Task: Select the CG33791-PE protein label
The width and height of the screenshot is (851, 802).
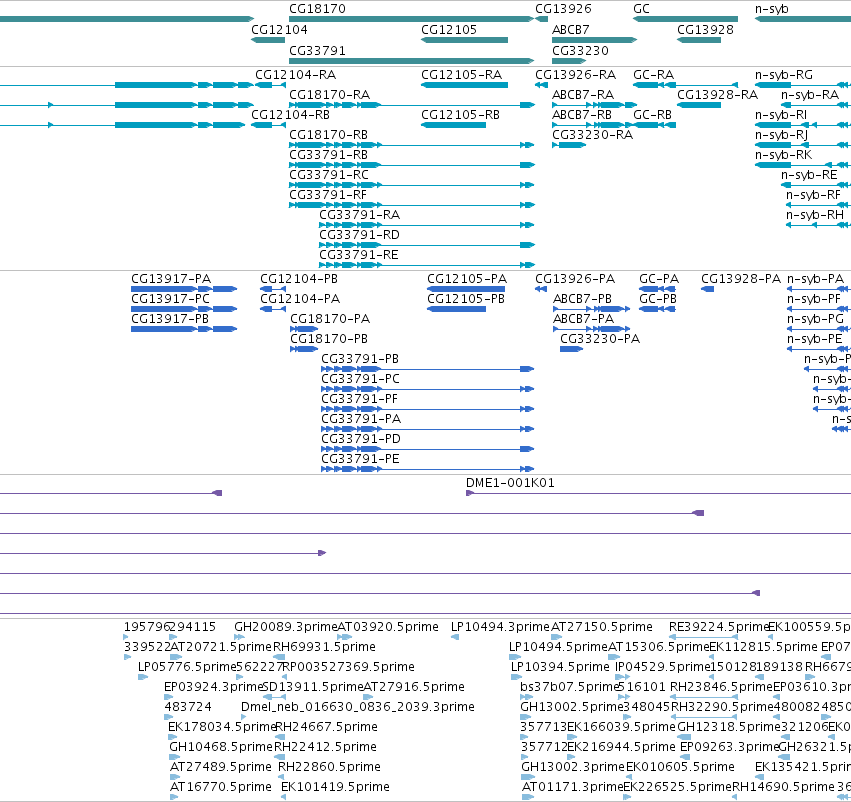Action: pyautogui.click(x=360, y=459)
